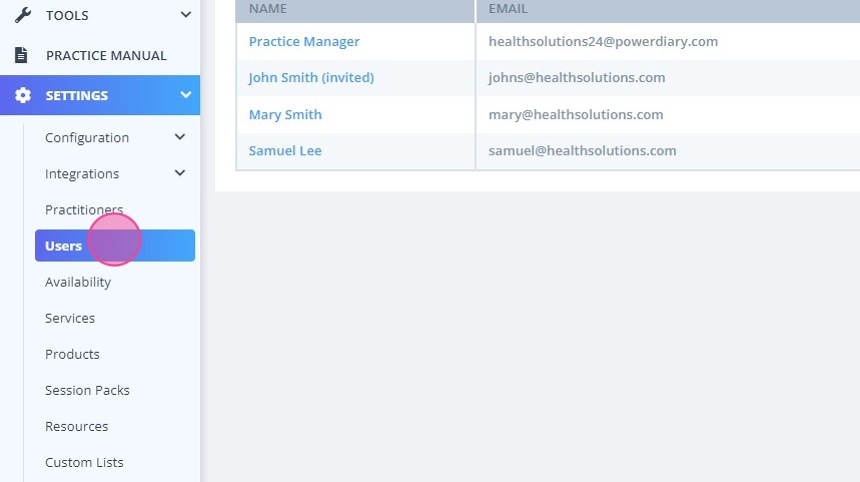Viewport: 860px width, 482px height.
Task: Expand the Tools menu chevron
Action: coord(186,14)
